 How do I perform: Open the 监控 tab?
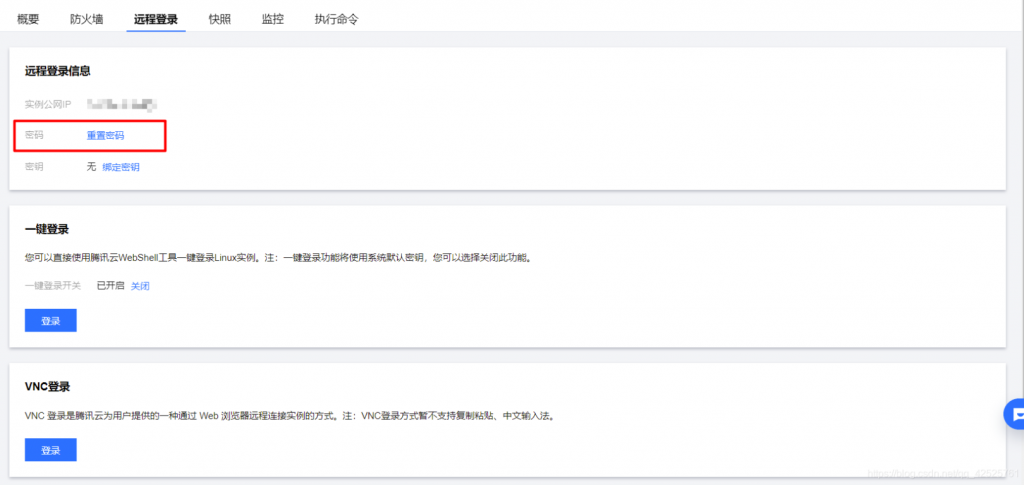point(273,19)
